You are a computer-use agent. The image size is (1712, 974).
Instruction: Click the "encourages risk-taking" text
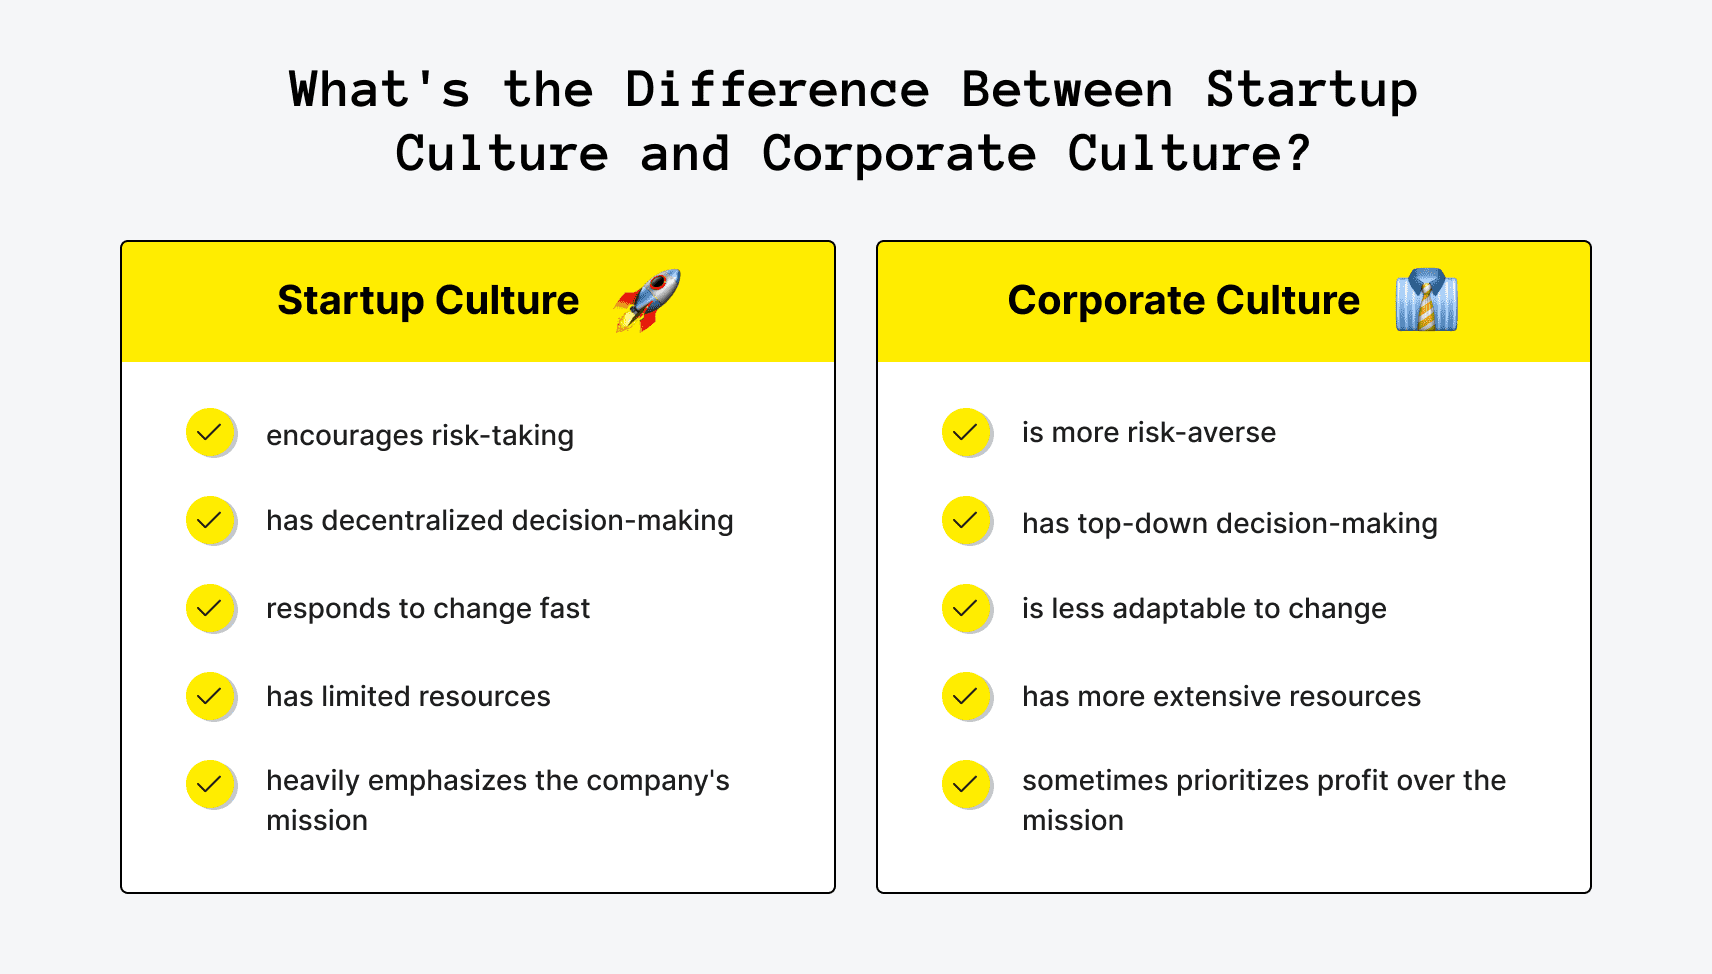[x=420, y=436]
